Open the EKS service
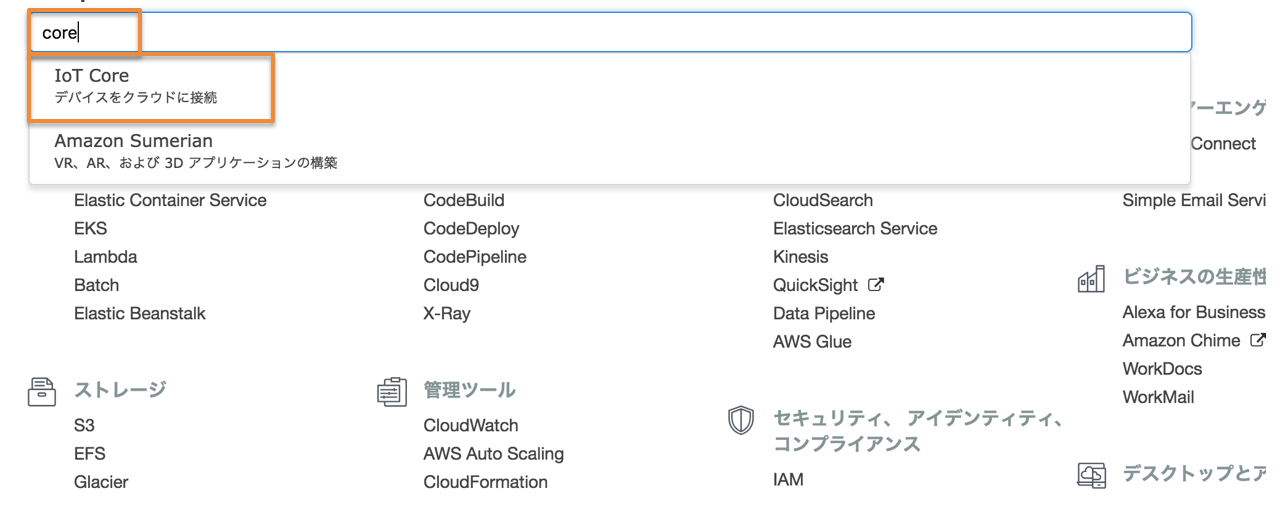Screen dimensions: 1287x510 [90, 229]
